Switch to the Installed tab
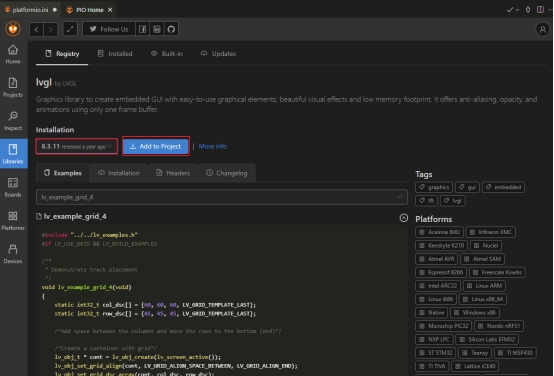Viewport: 554px width, 376px height. coord(115,54)
